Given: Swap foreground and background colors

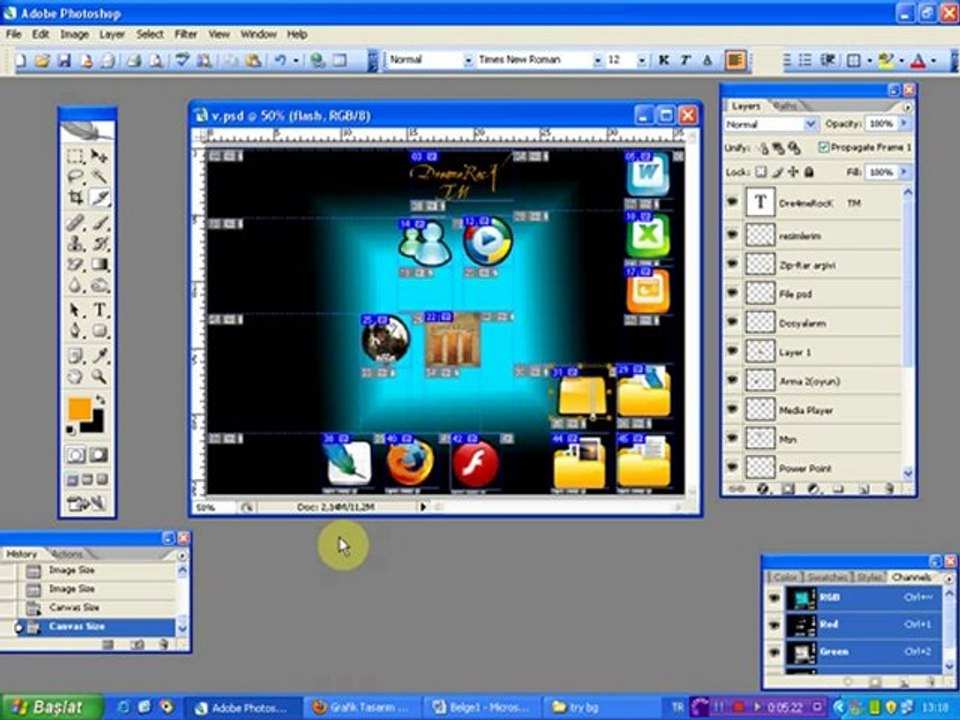Looking at the screenshot, I should [x=100, y=400].
